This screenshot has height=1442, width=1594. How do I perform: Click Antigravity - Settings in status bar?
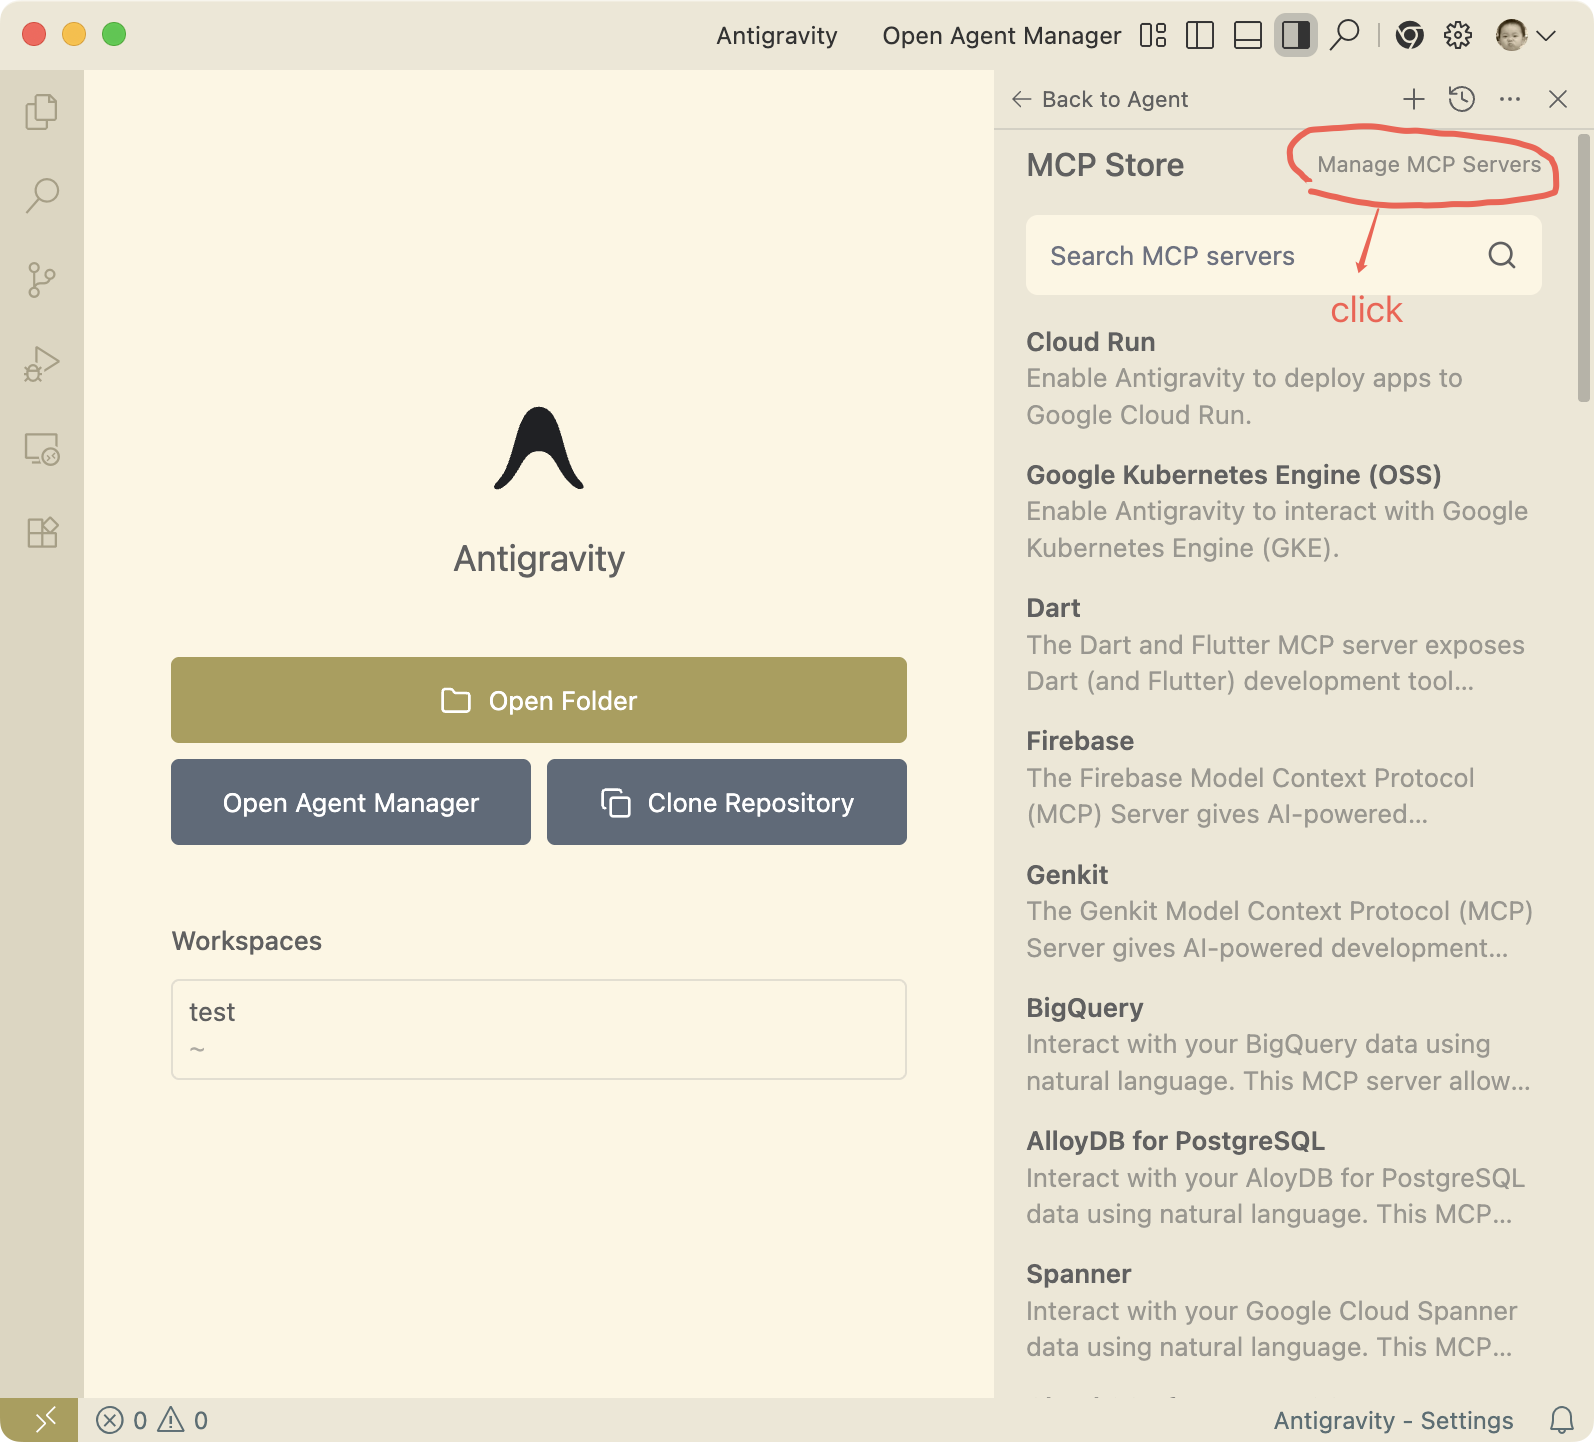(1393, 1420)
